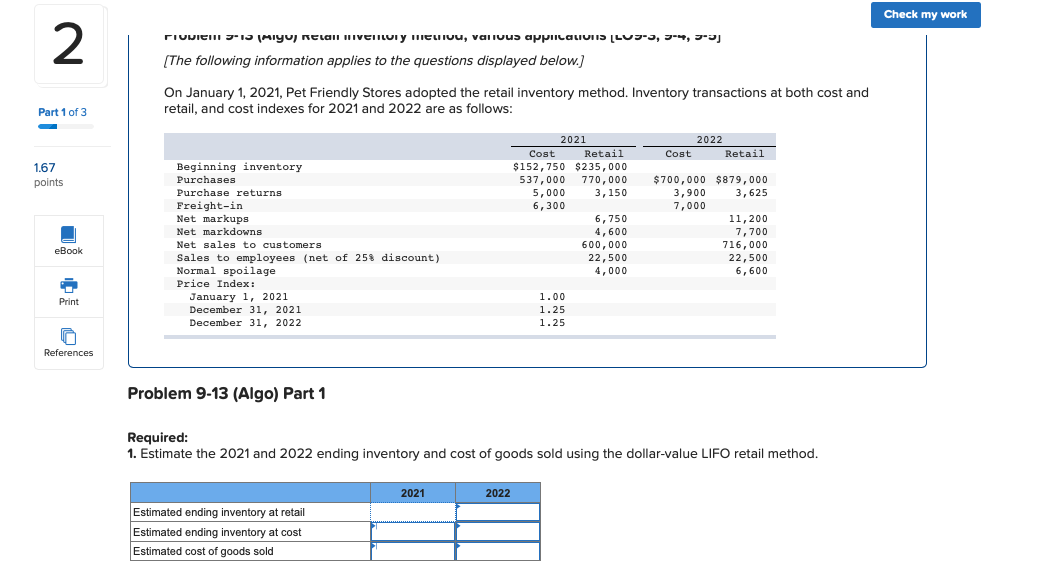The width and height of the screenshot is (1038, 586).
Task: Click the 1.67 points value
Action: (44, 168)
